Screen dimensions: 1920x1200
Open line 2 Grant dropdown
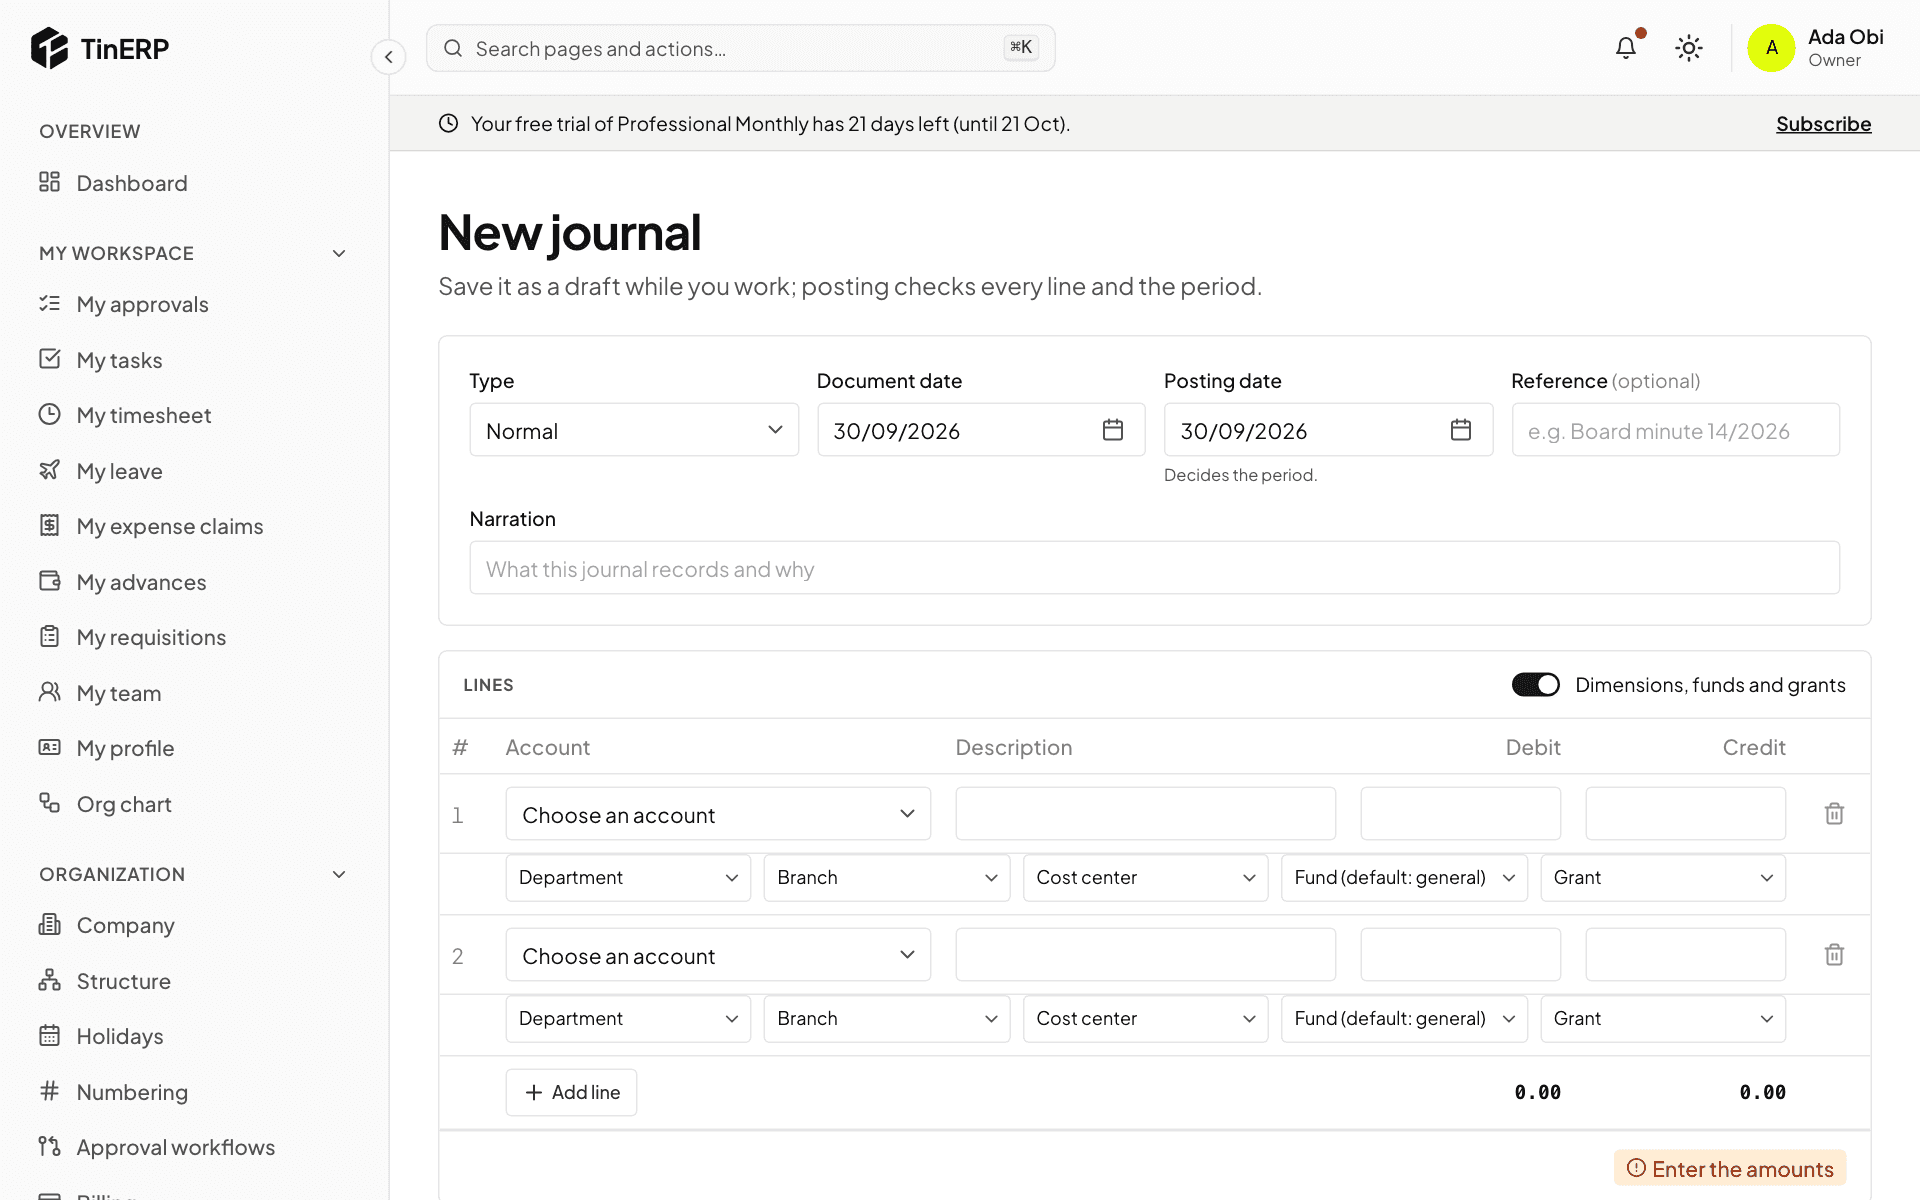[x=1663, y=1019]
